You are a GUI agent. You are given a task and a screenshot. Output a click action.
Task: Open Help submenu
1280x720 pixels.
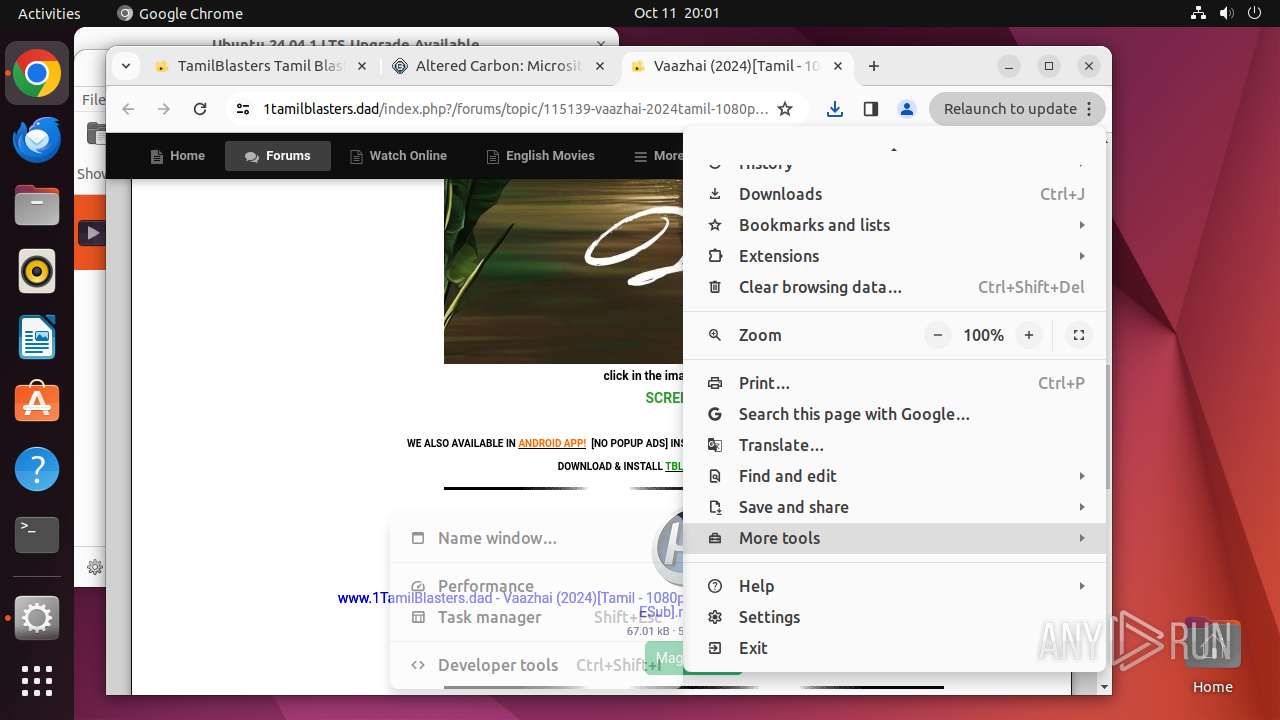click(895, 586)
